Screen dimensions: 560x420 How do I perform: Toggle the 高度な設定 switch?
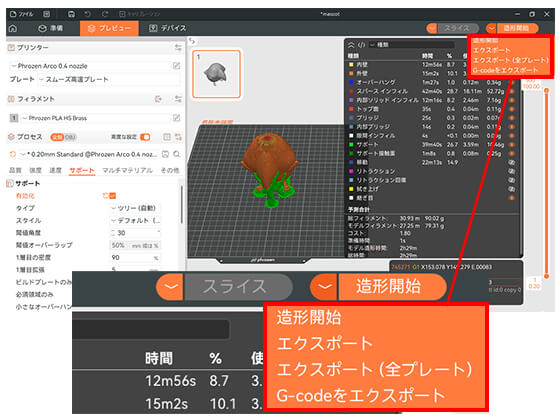[145, 137]
